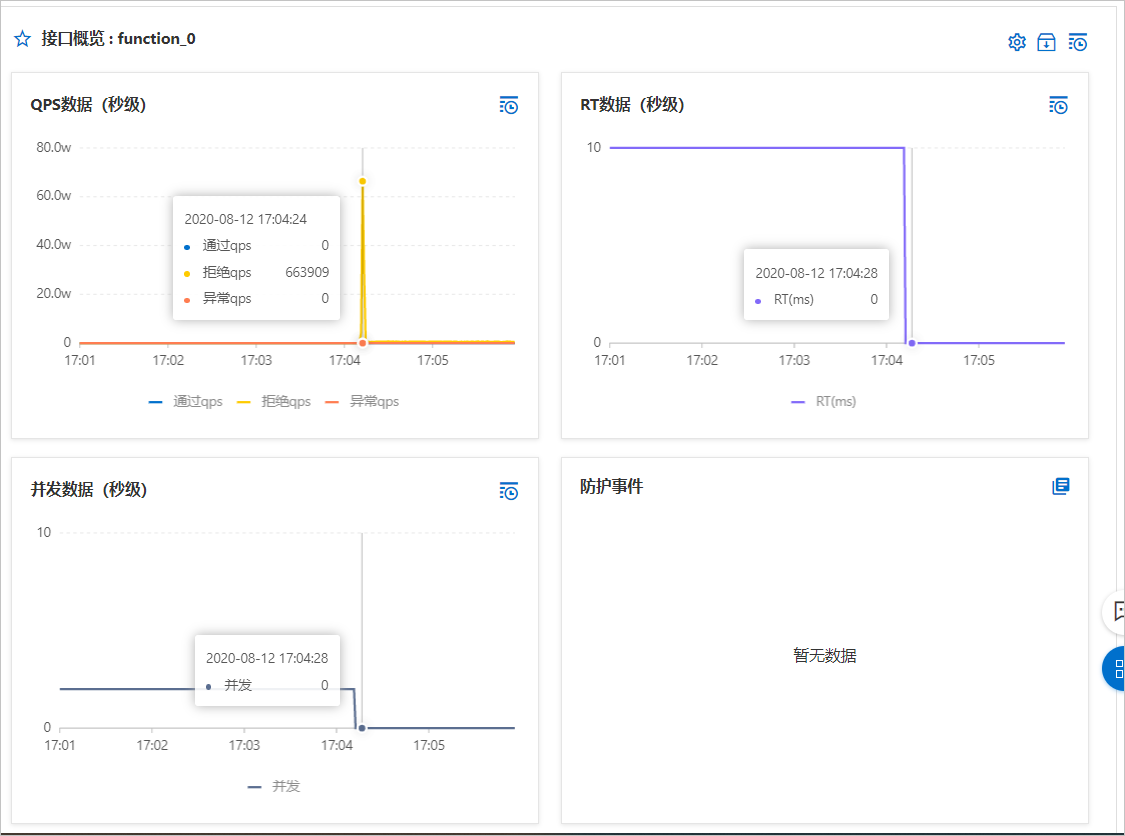
Task: Star the function_0 interface as favorite
Action: coord(22,39)
